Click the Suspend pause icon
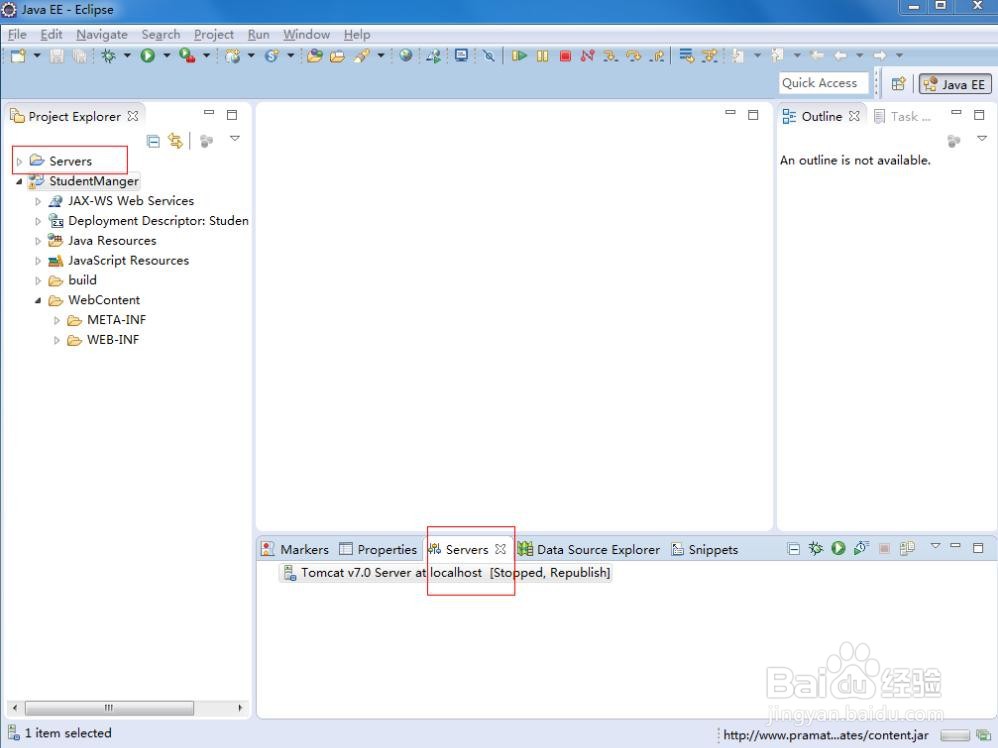This screenshot has height=748, width=998. point(542,56)
